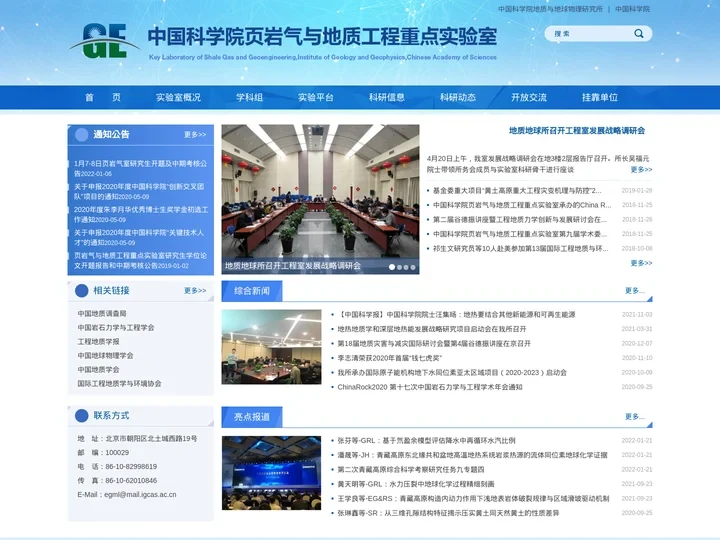Image resolution: width=720 pixels, height=540 pixels.
Task: Open 中国科学院 top link
Action: coord(632,9)
